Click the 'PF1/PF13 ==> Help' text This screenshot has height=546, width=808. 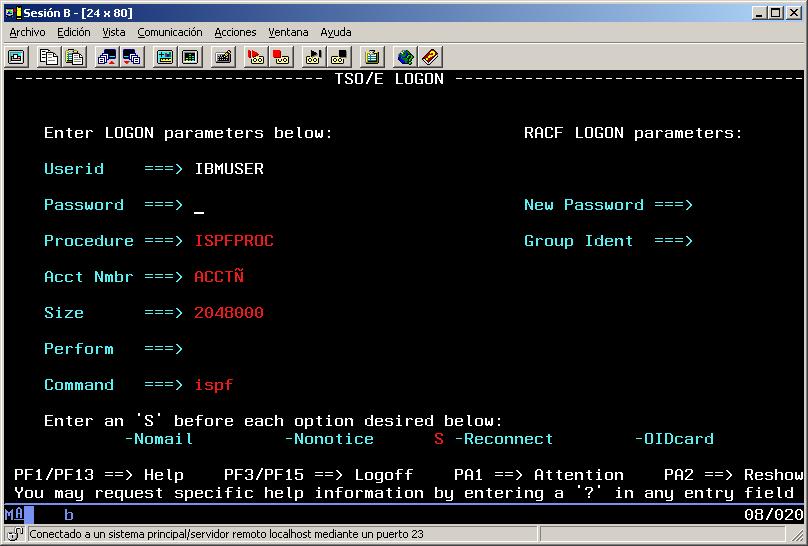pyautogui.click(x=99, y=475)
